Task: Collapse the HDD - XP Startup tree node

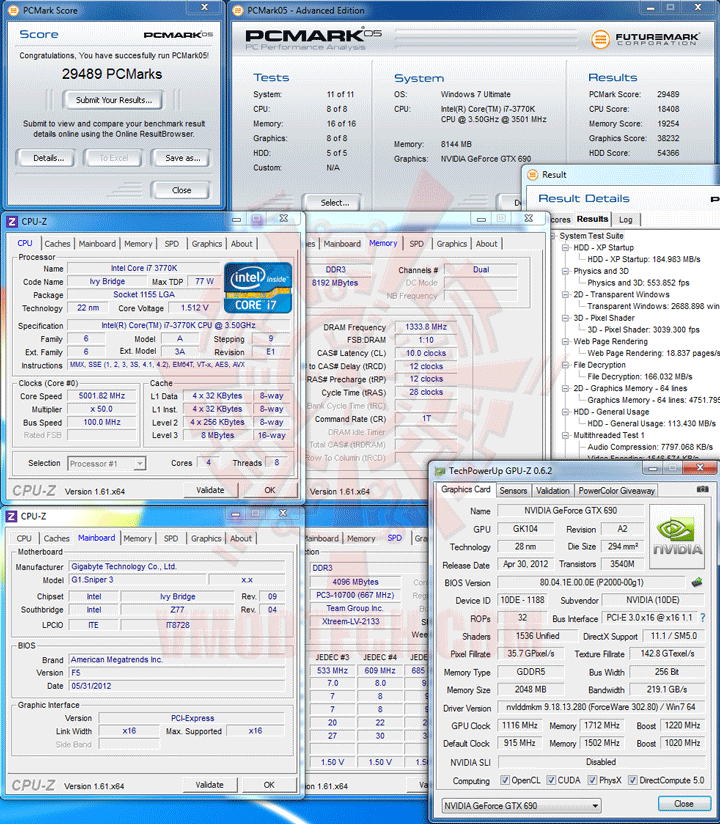Action: (565, 248)
